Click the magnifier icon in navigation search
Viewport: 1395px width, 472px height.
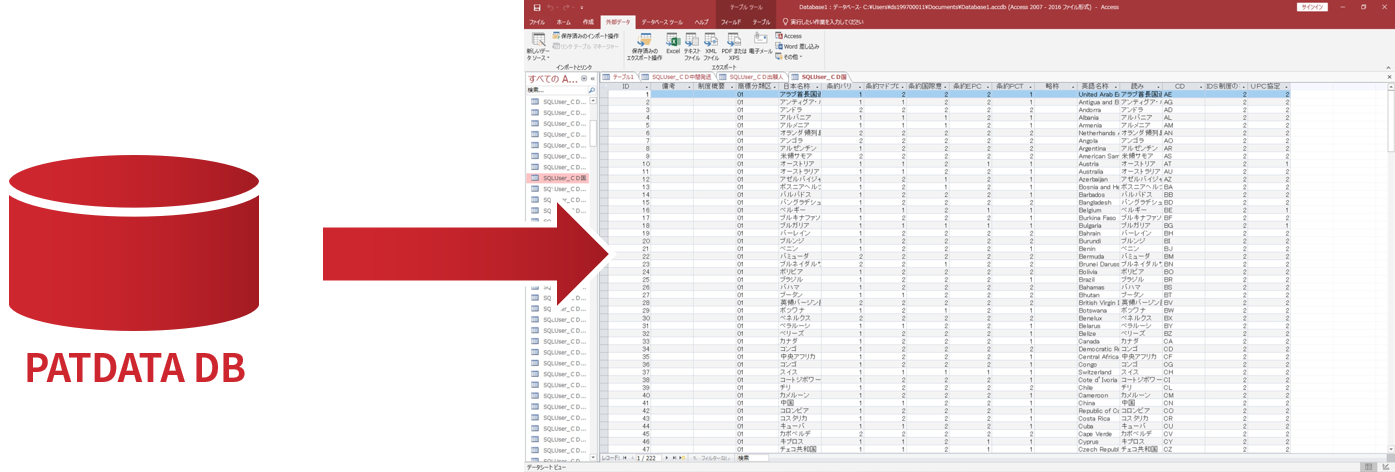tap(591, 90)
